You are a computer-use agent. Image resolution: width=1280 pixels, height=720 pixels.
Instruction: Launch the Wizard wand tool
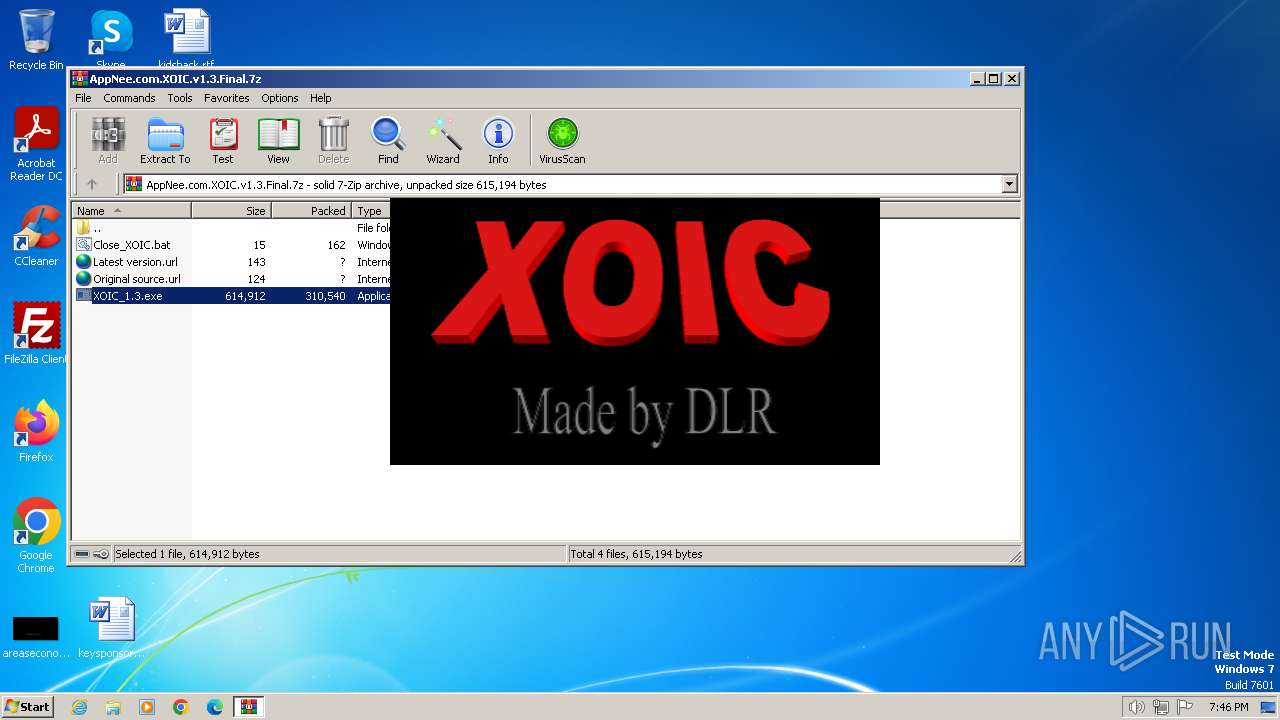click(443, 140)
